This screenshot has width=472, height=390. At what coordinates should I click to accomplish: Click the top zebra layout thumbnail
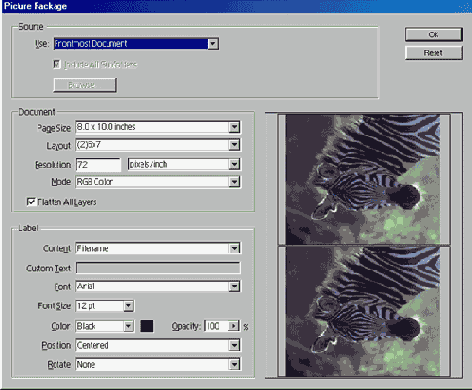tap(364, 180)
